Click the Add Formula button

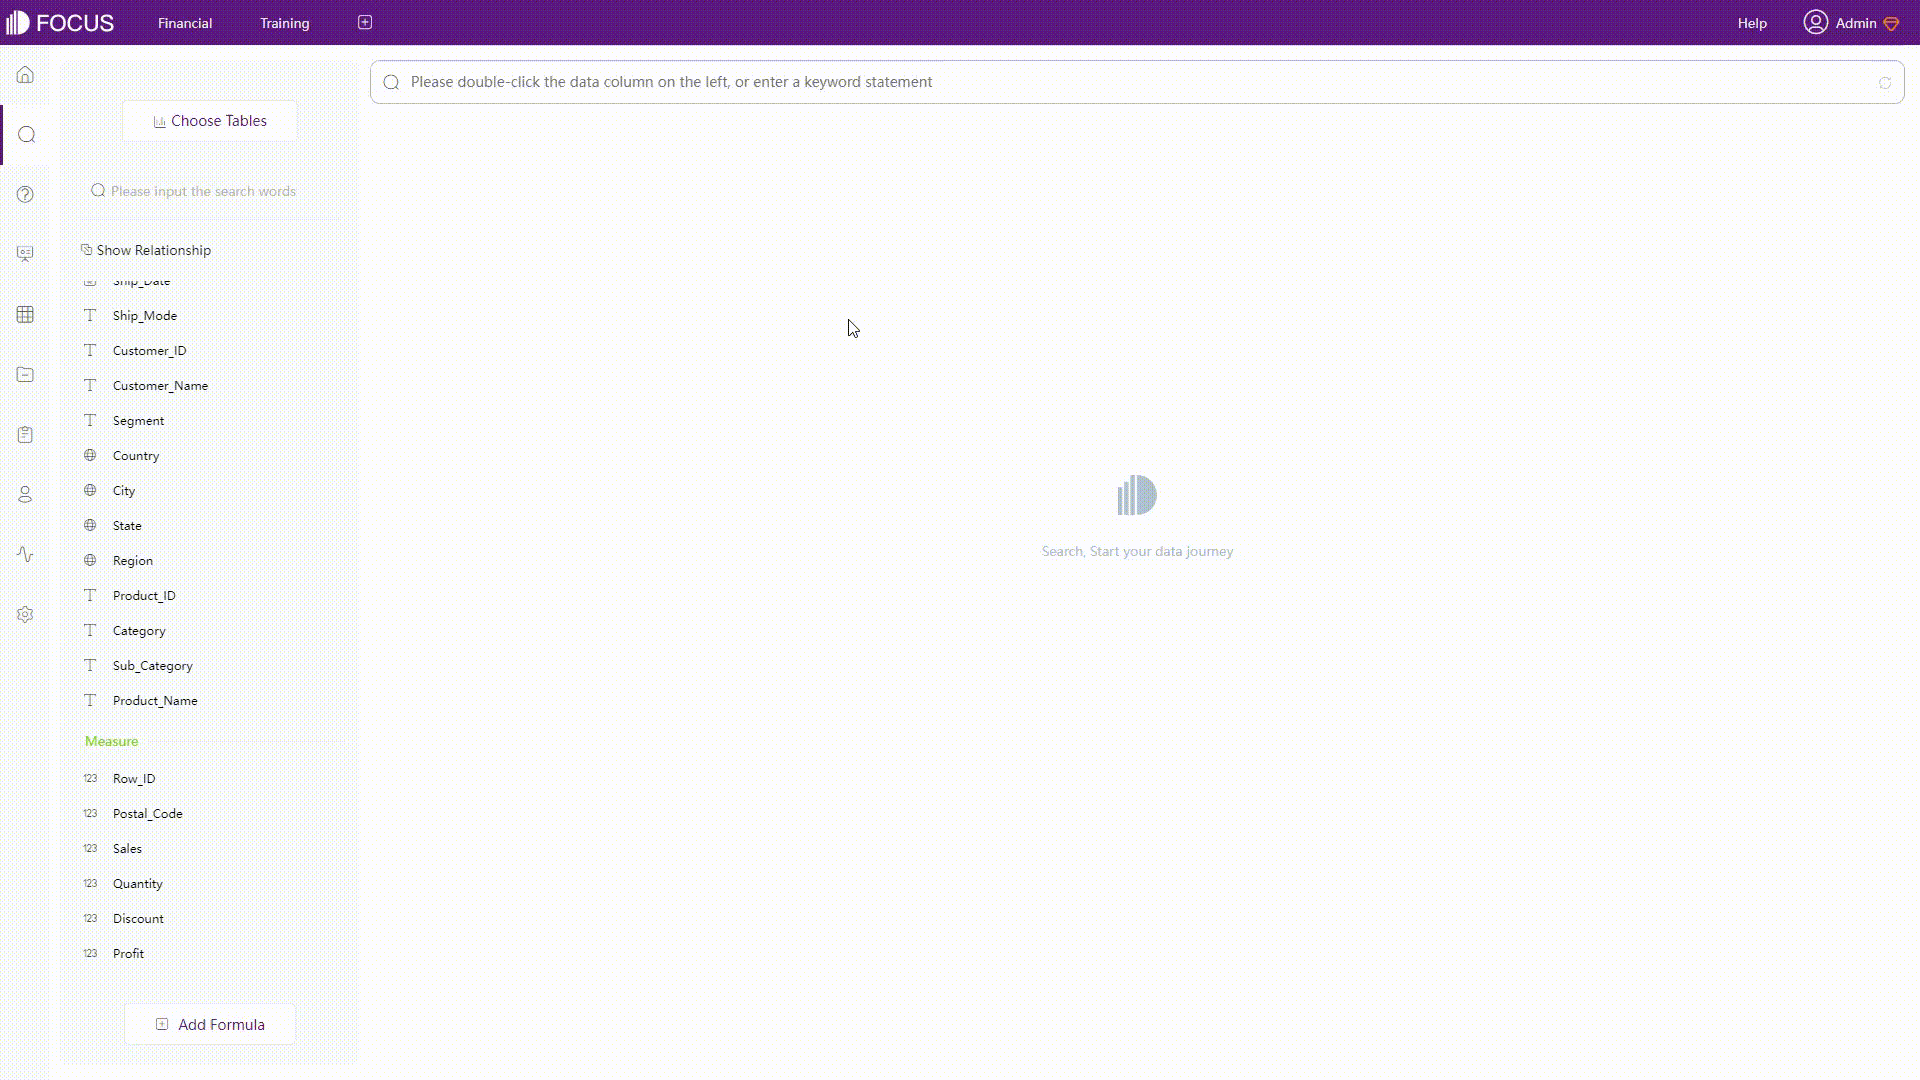click(x=211, y=1025)
